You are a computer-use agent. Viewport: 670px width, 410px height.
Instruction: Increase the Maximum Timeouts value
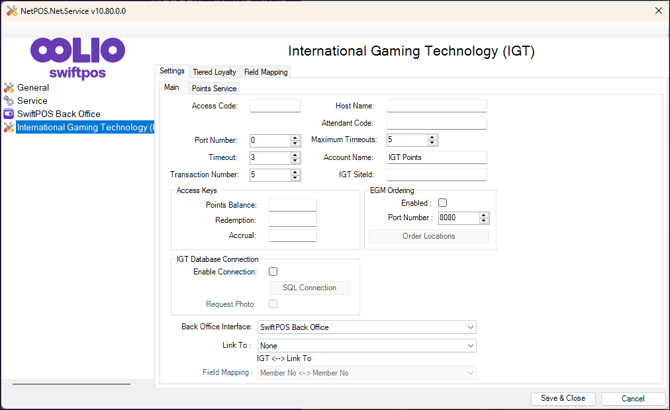click(x=432, y=137)
